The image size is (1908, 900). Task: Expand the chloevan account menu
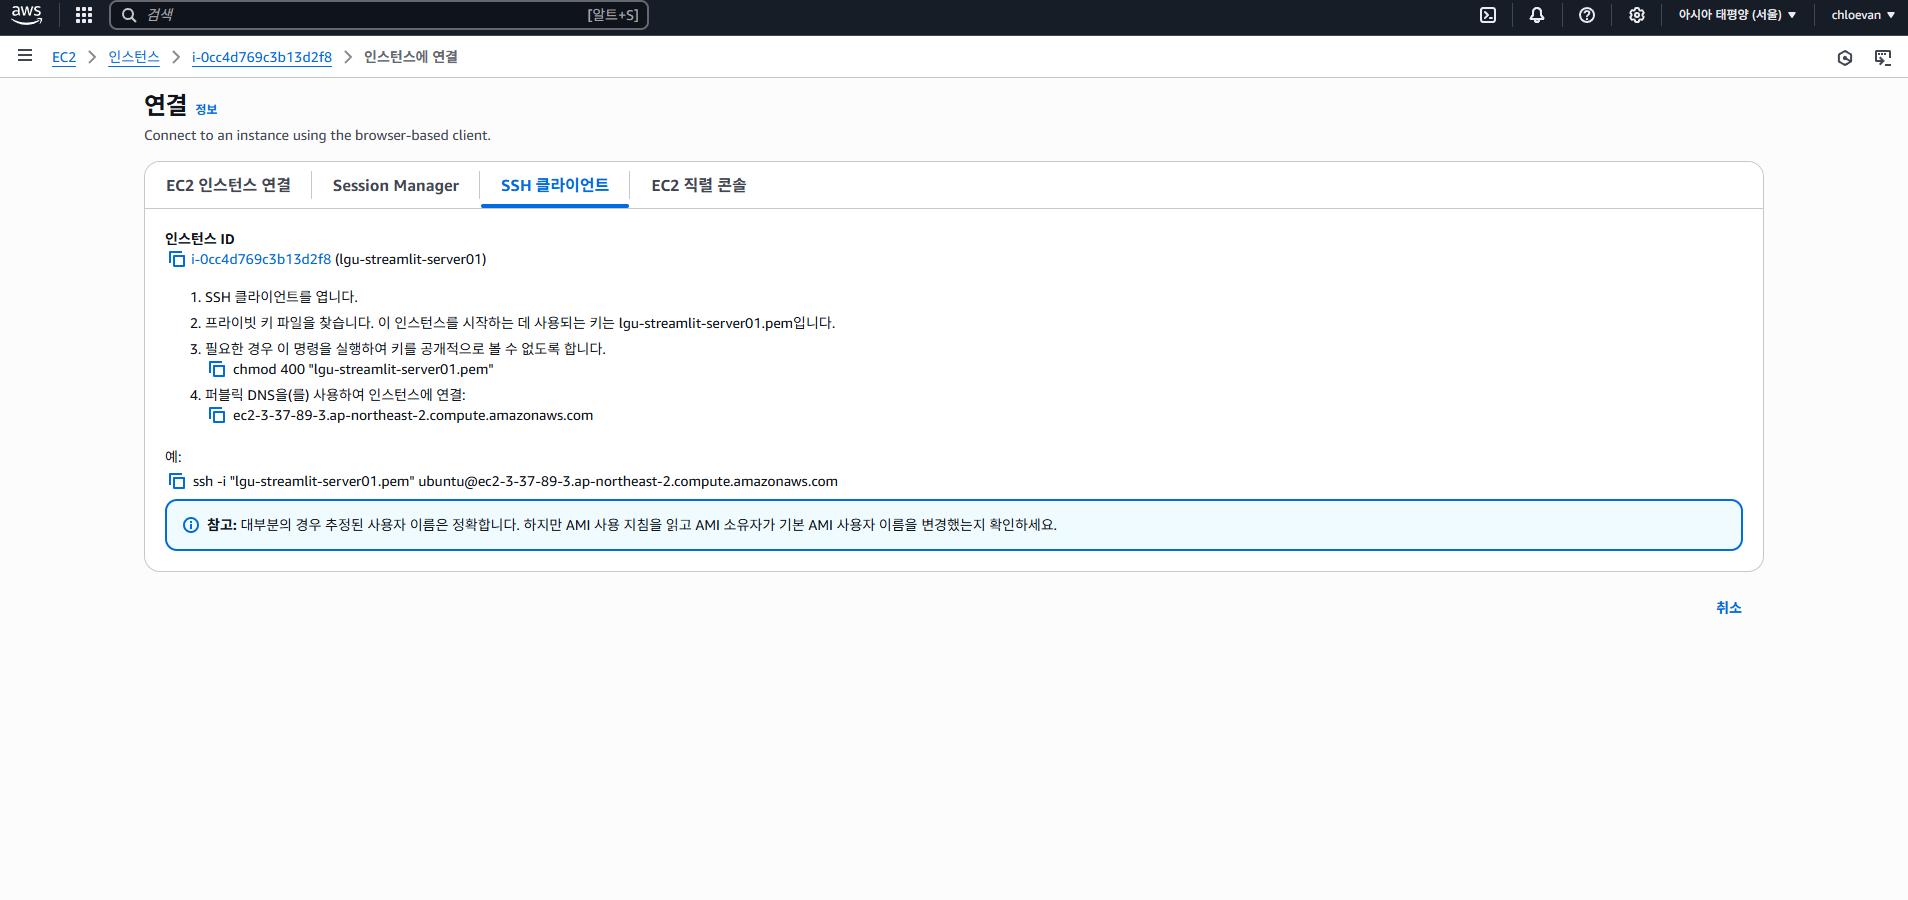[x=1863, y=15]
